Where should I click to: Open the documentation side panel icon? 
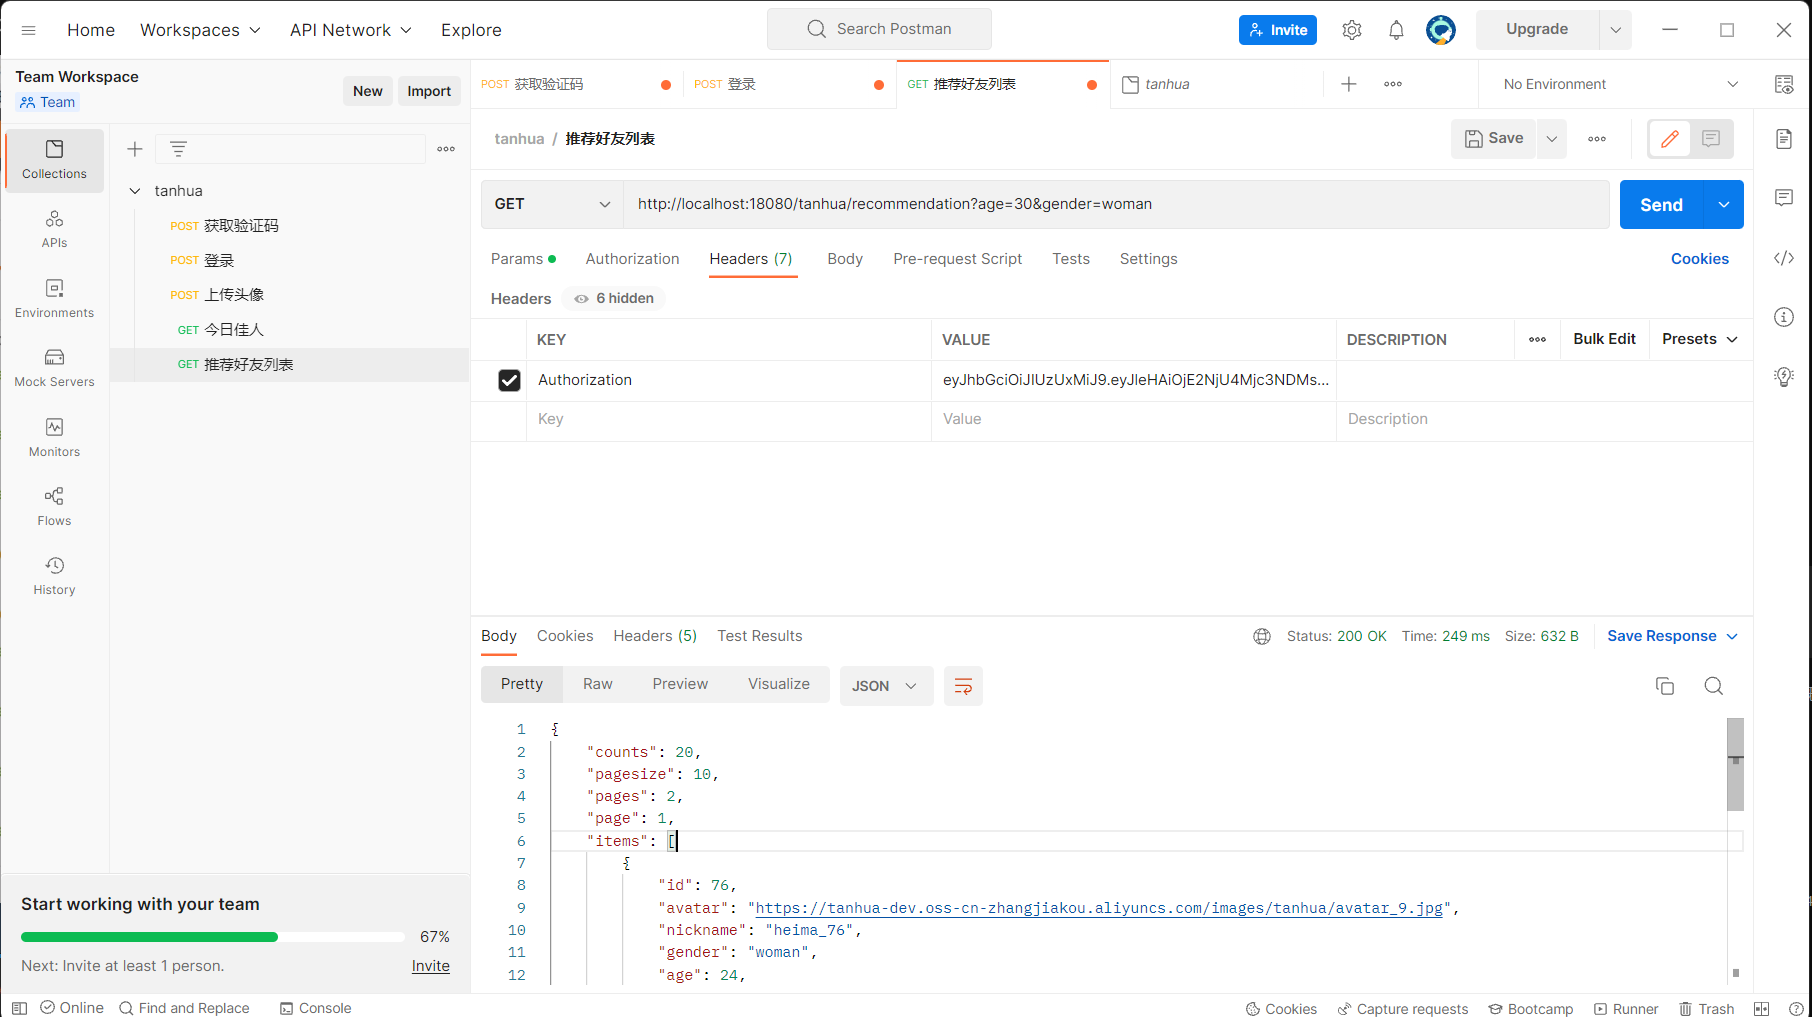coord(1784,139)
